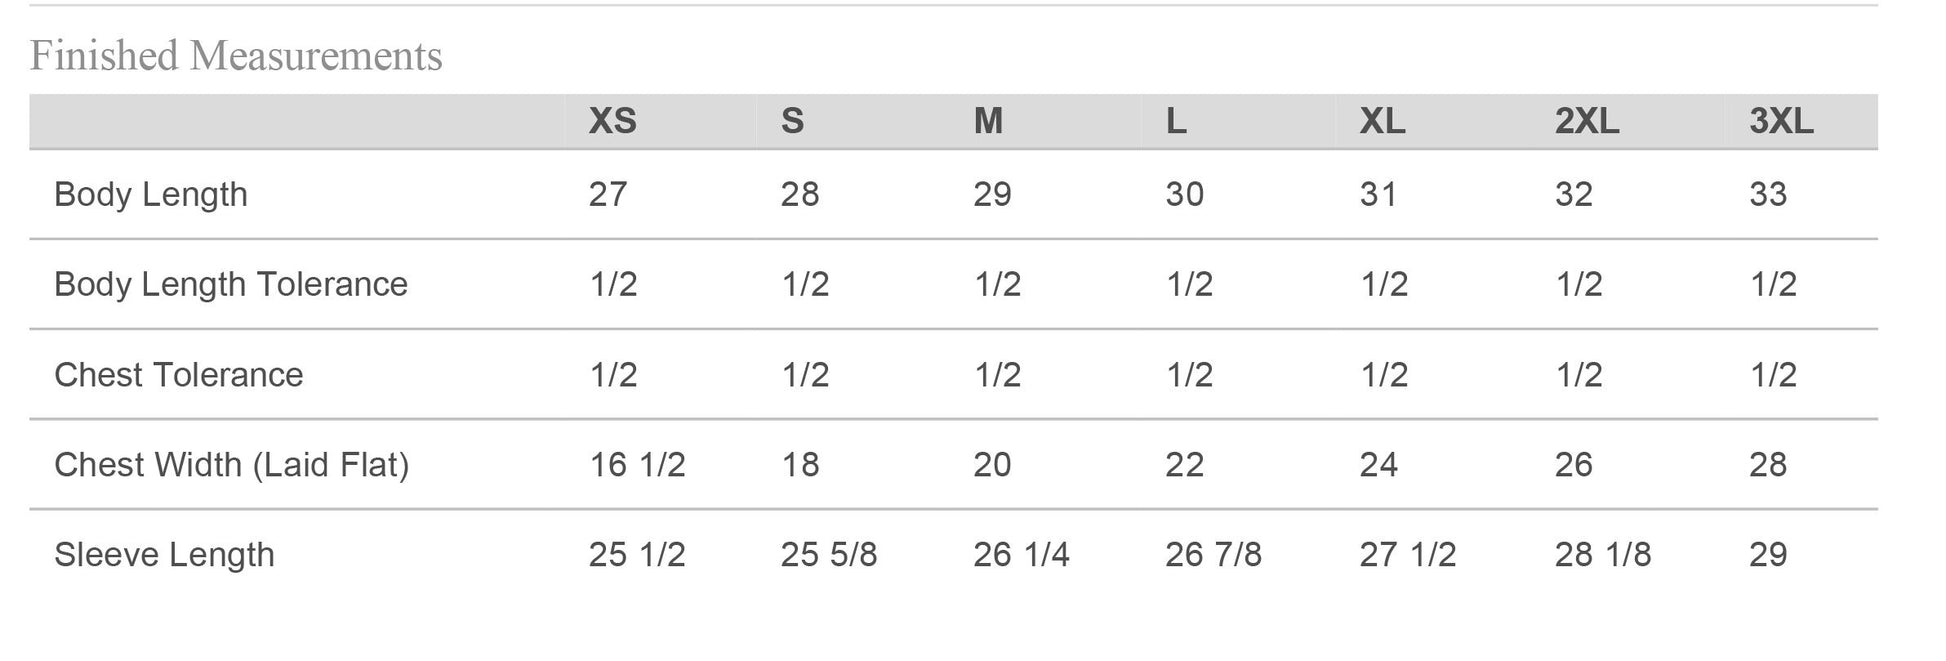Select the 3XL sleeve length value 29
Viewport: 1946px width, 661px height.
[1768, 555]
